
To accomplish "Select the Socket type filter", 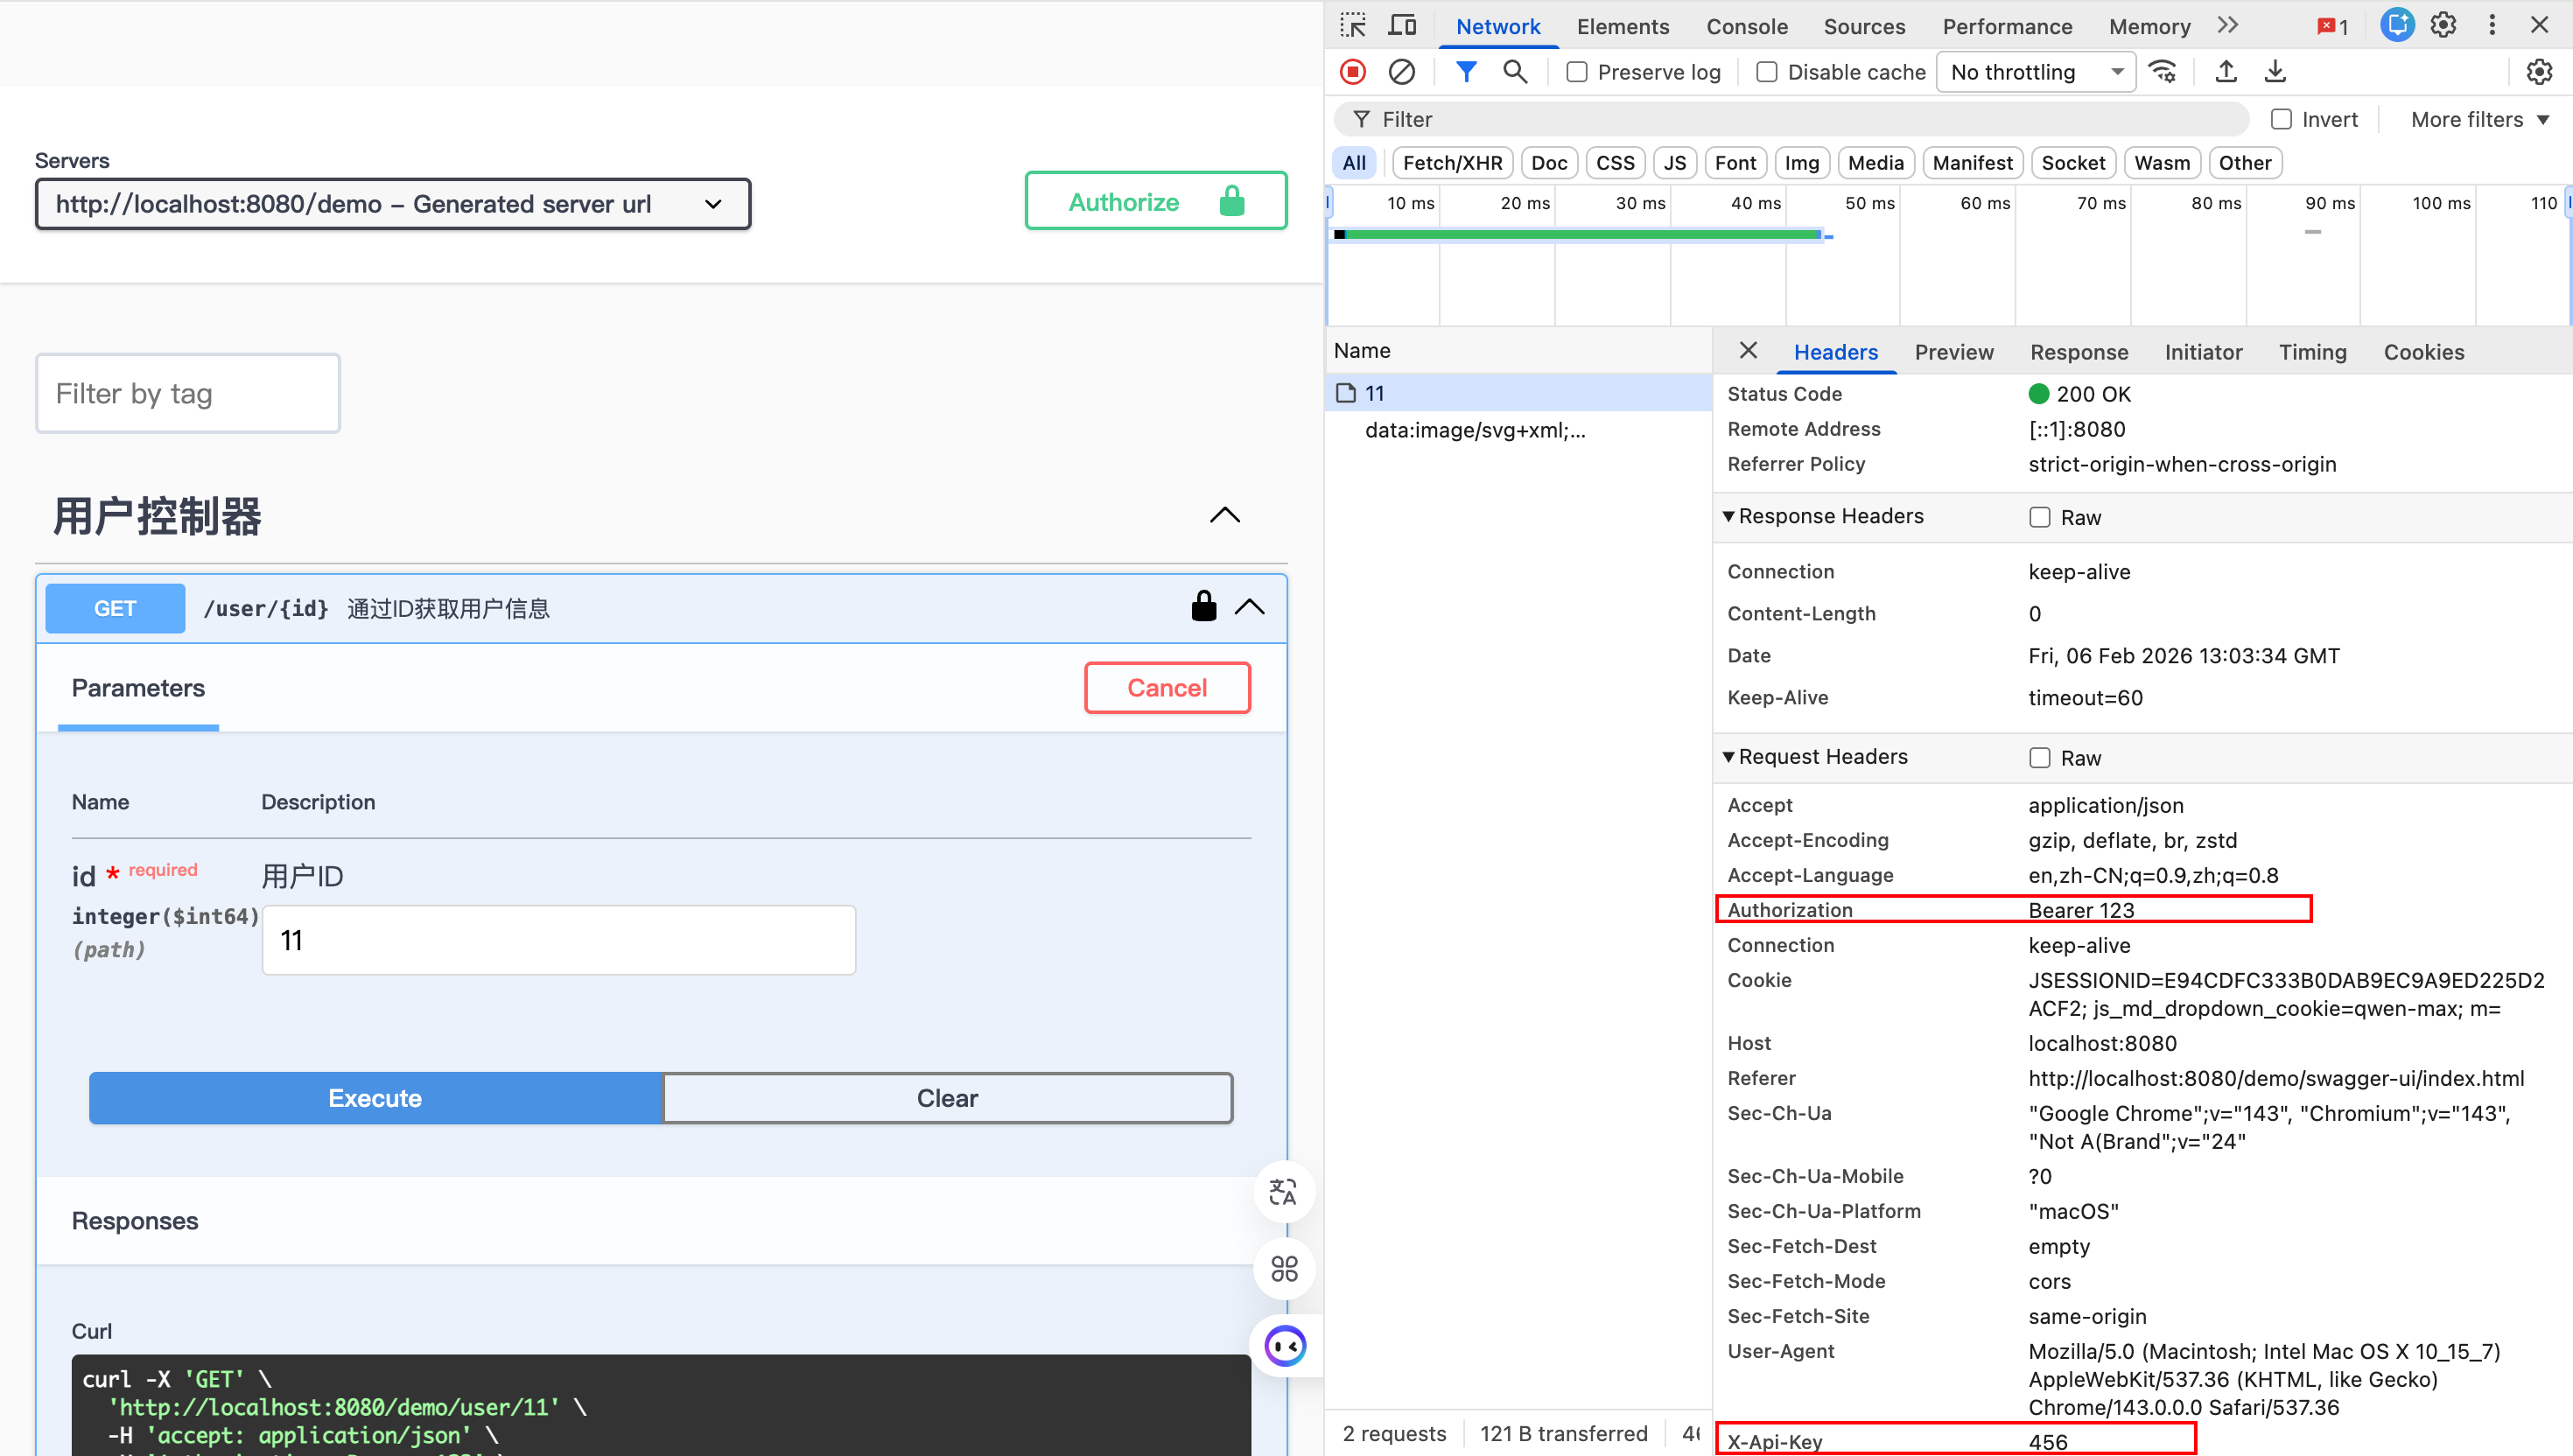I will pos(2073,163).
